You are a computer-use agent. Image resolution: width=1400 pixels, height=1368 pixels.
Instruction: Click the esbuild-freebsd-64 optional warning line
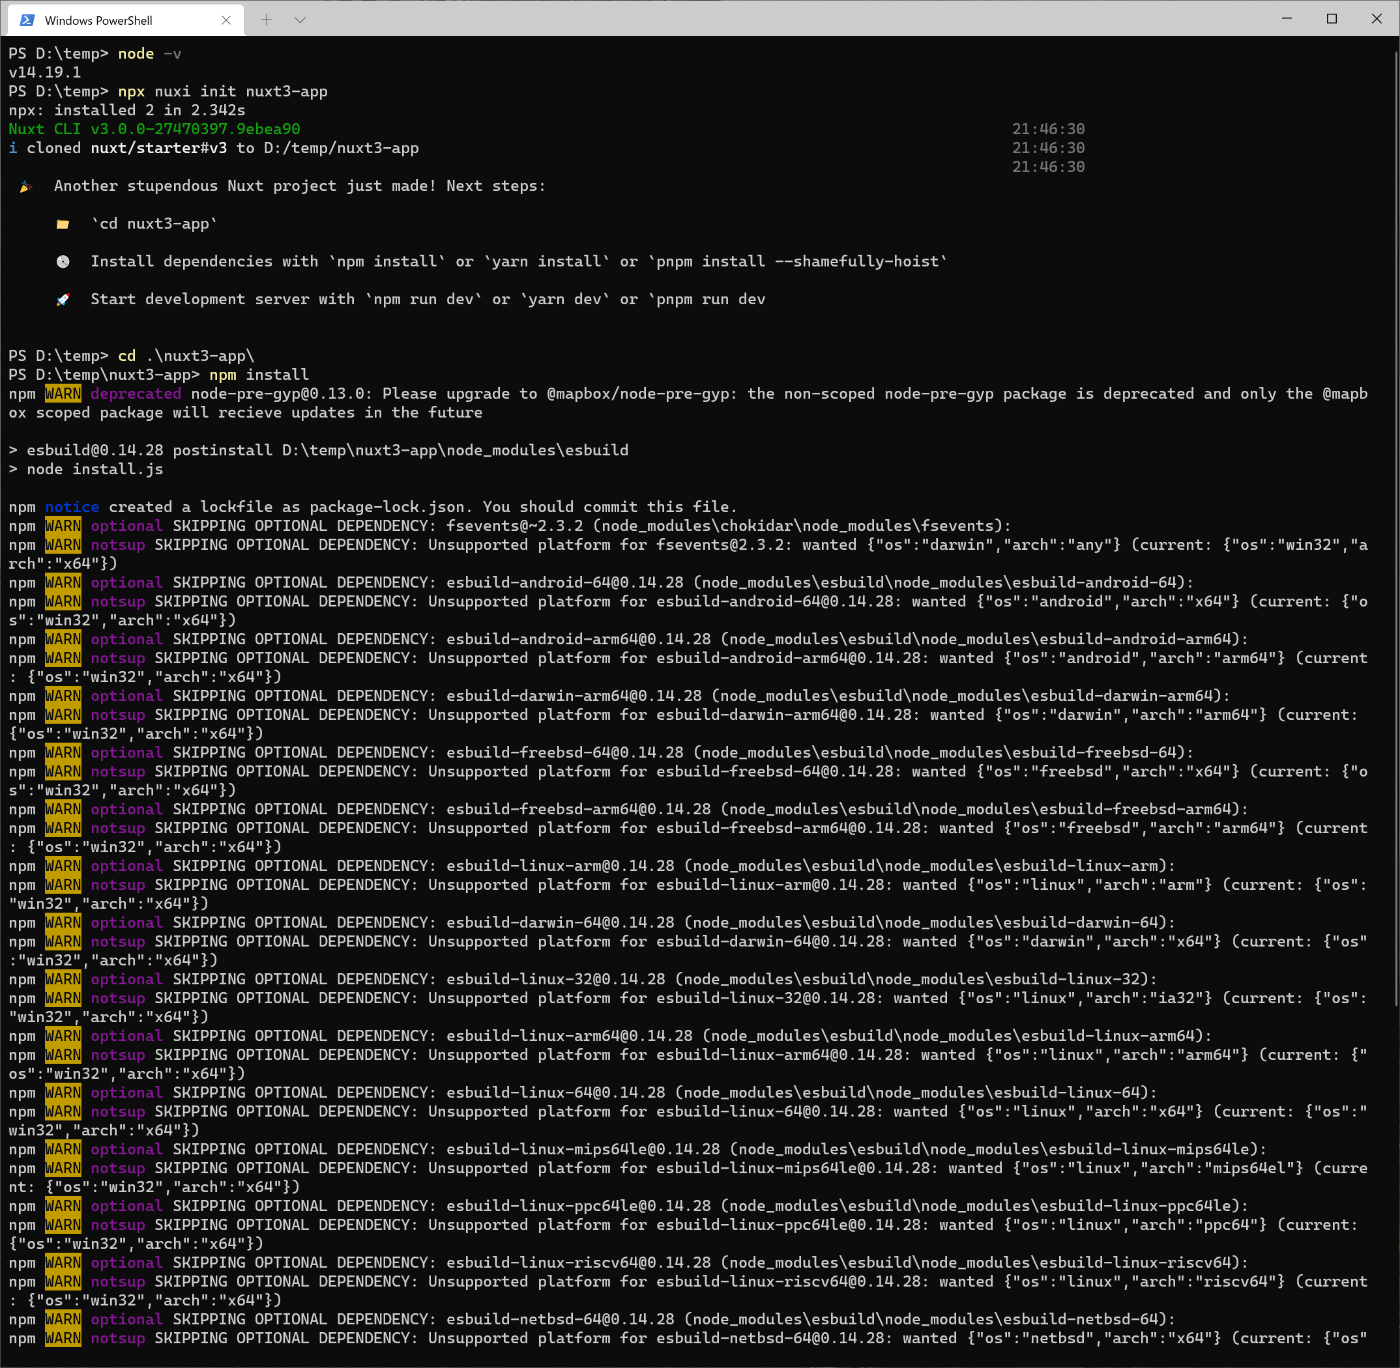[601, 753]
